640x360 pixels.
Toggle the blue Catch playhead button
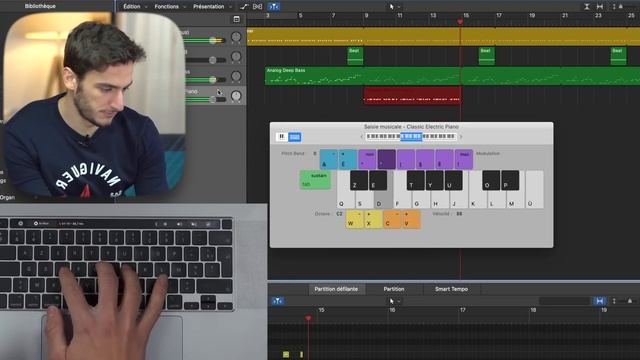[x=274, y=7]
